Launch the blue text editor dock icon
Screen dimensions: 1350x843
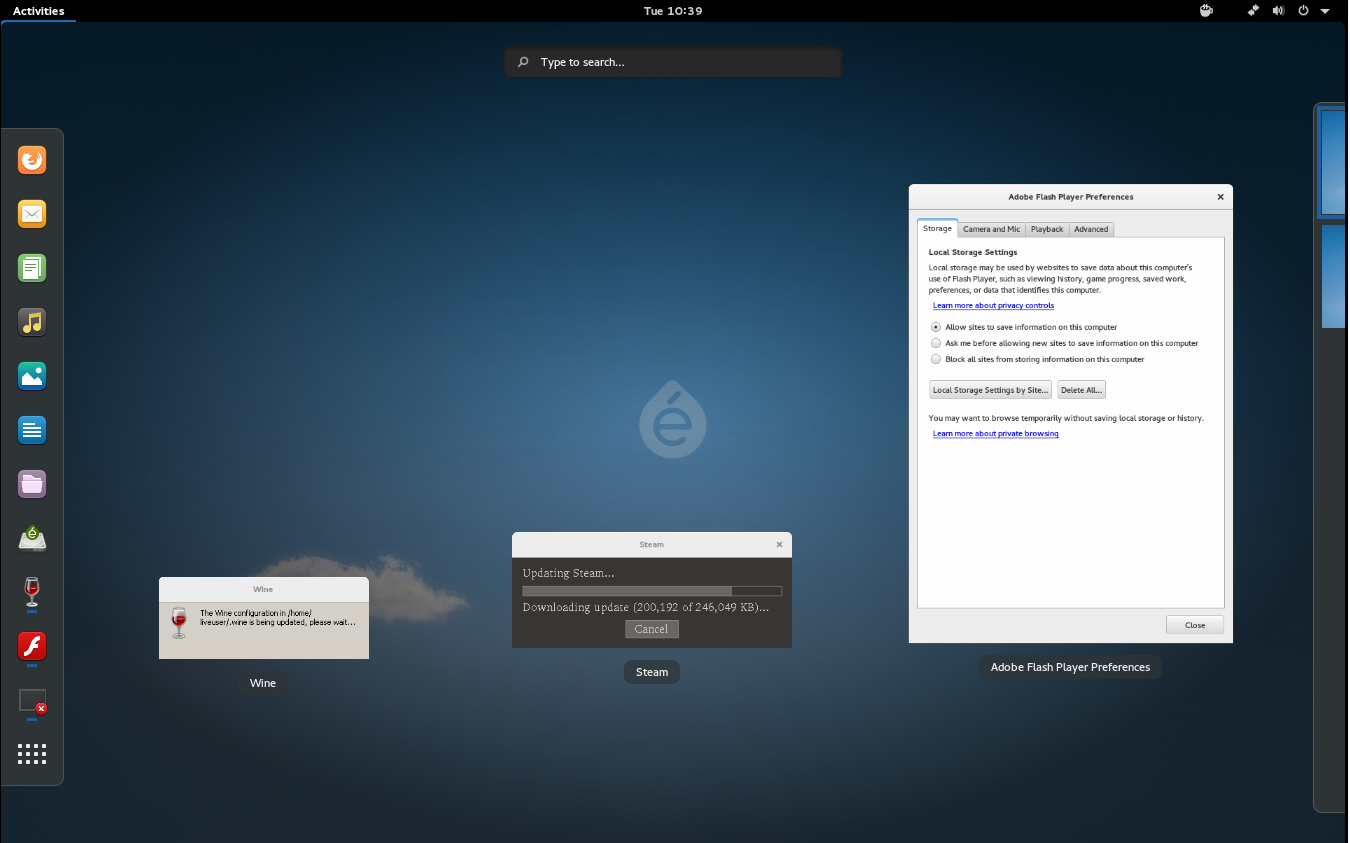32,430
